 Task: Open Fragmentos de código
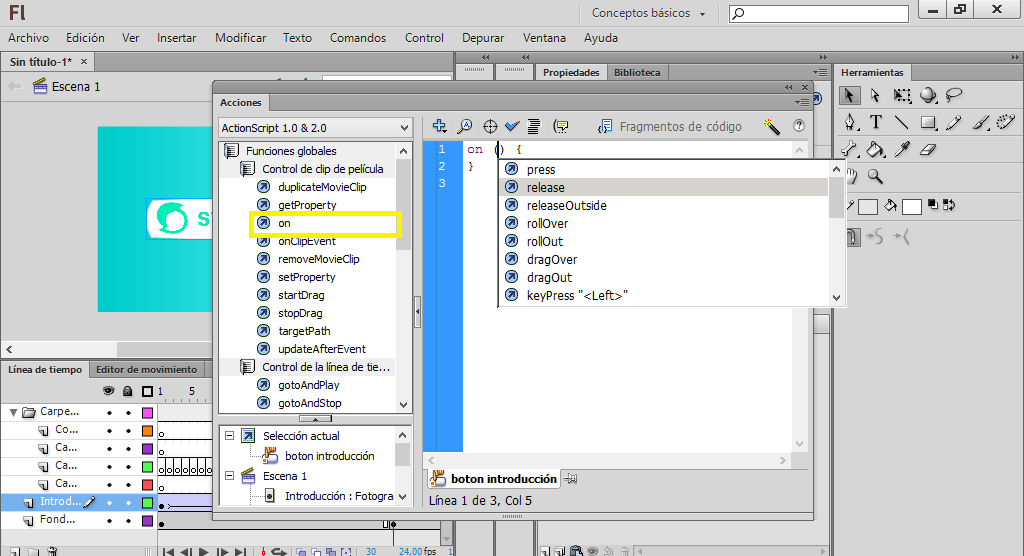670,126
